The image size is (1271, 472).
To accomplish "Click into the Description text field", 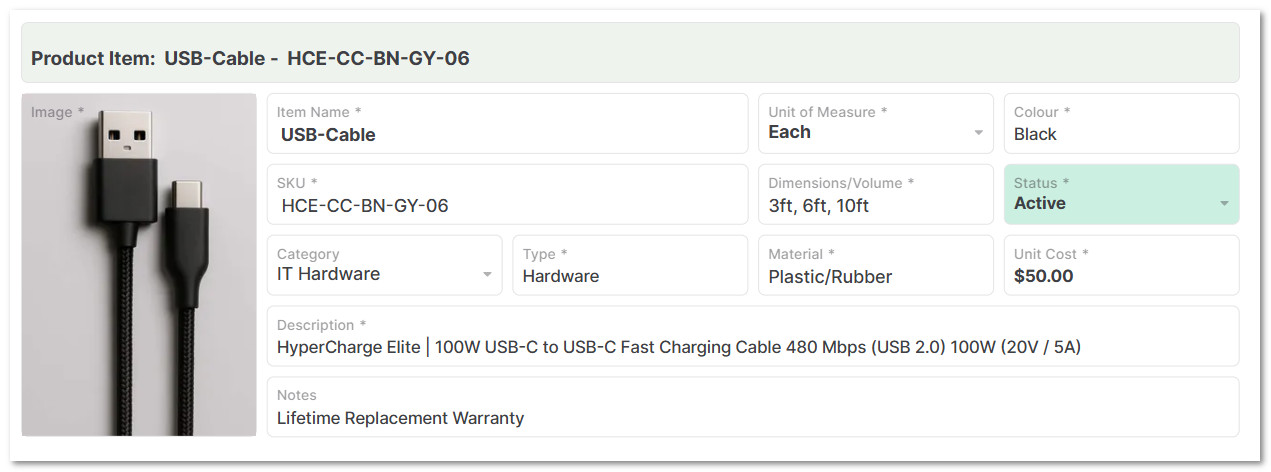I will tap(752, 347).
